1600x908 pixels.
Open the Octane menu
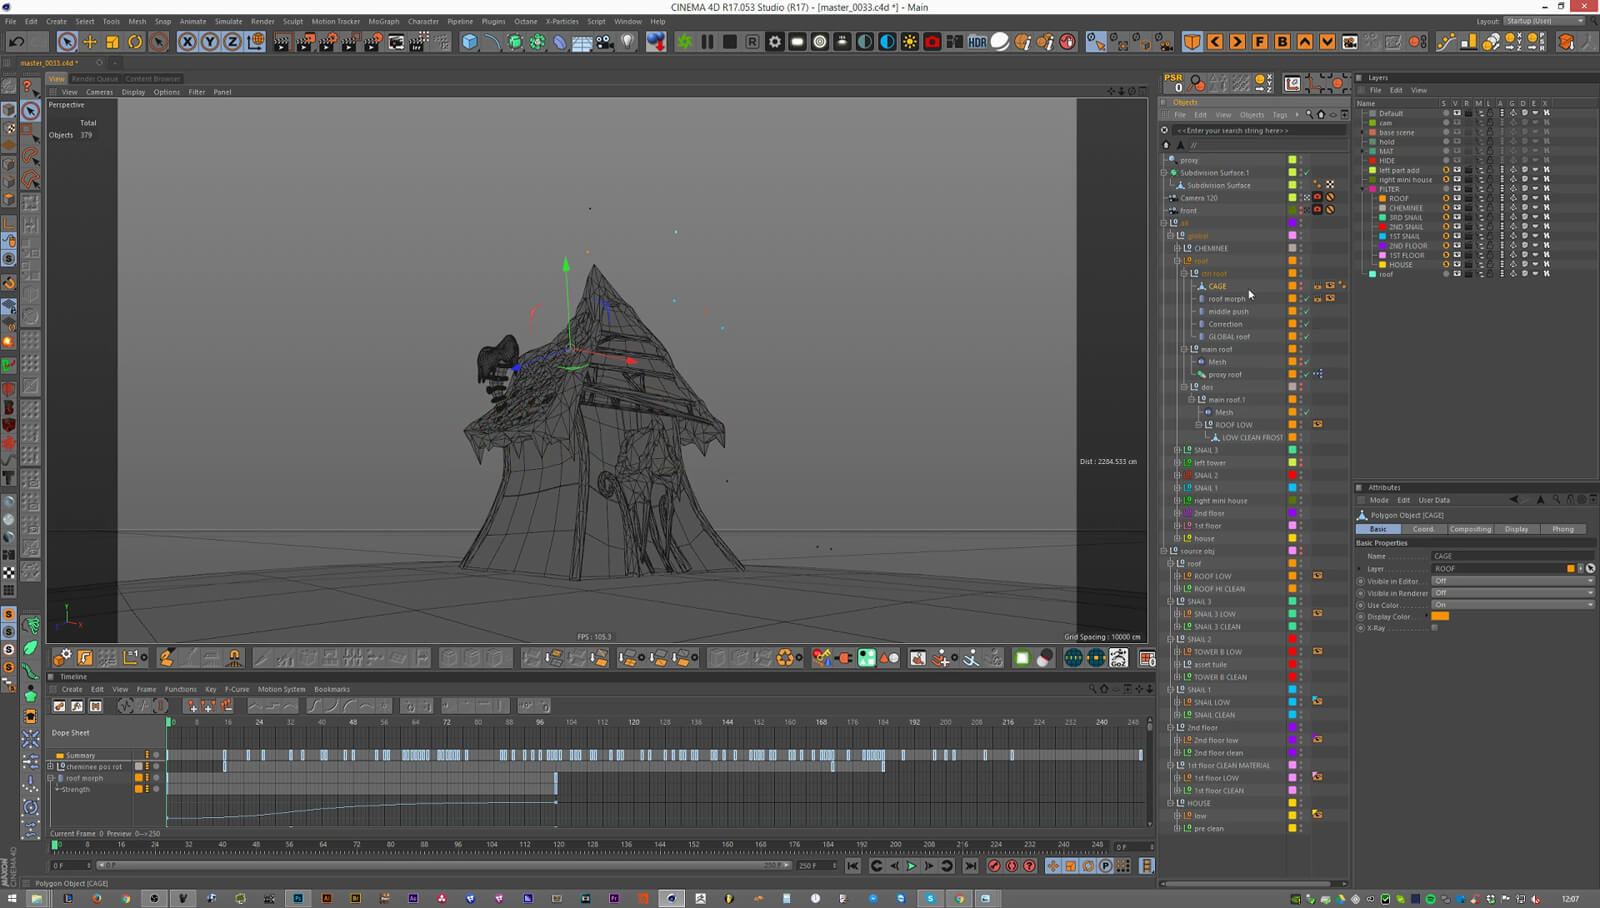(x=526, y=21)
